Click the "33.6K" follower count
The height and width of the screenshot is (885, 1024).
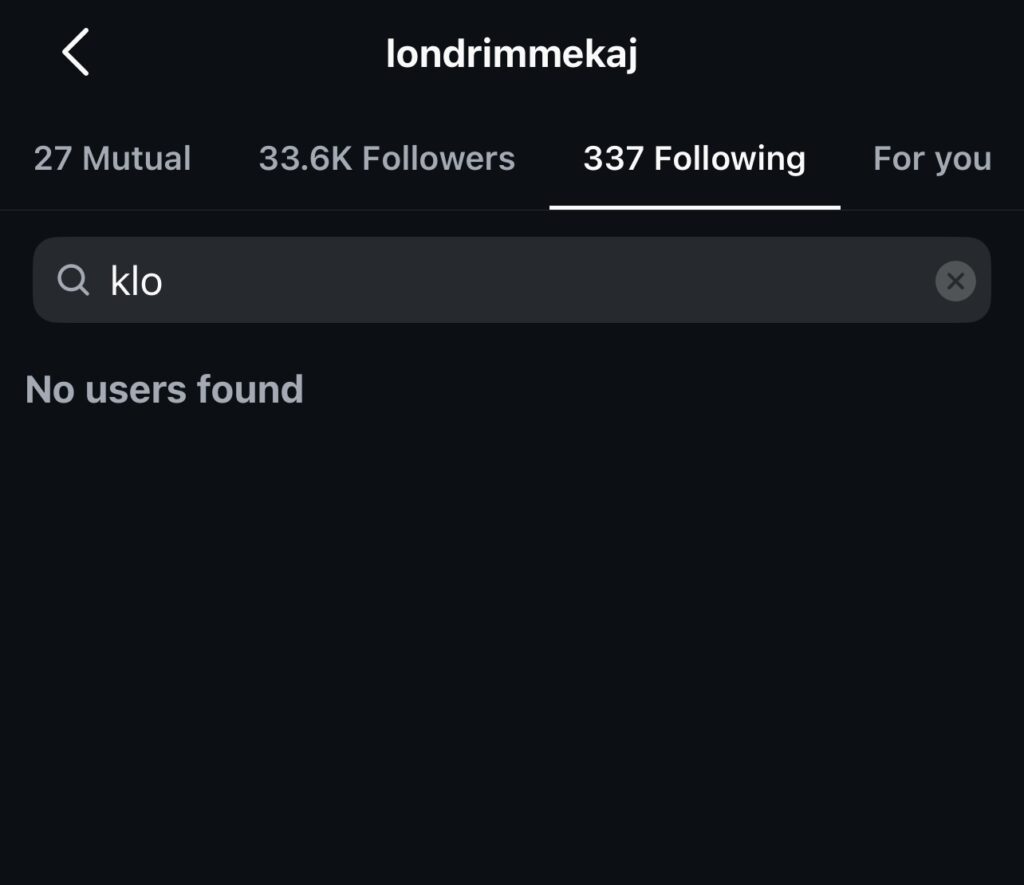point(304,159)
